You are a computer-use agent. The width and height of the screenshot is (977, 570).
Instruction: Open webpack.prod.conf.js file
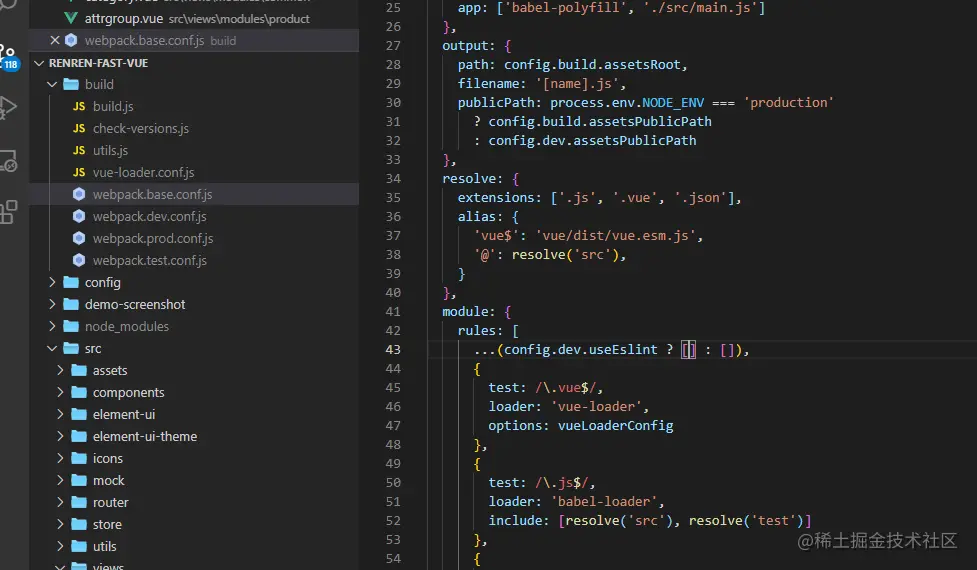coord(153,239)
